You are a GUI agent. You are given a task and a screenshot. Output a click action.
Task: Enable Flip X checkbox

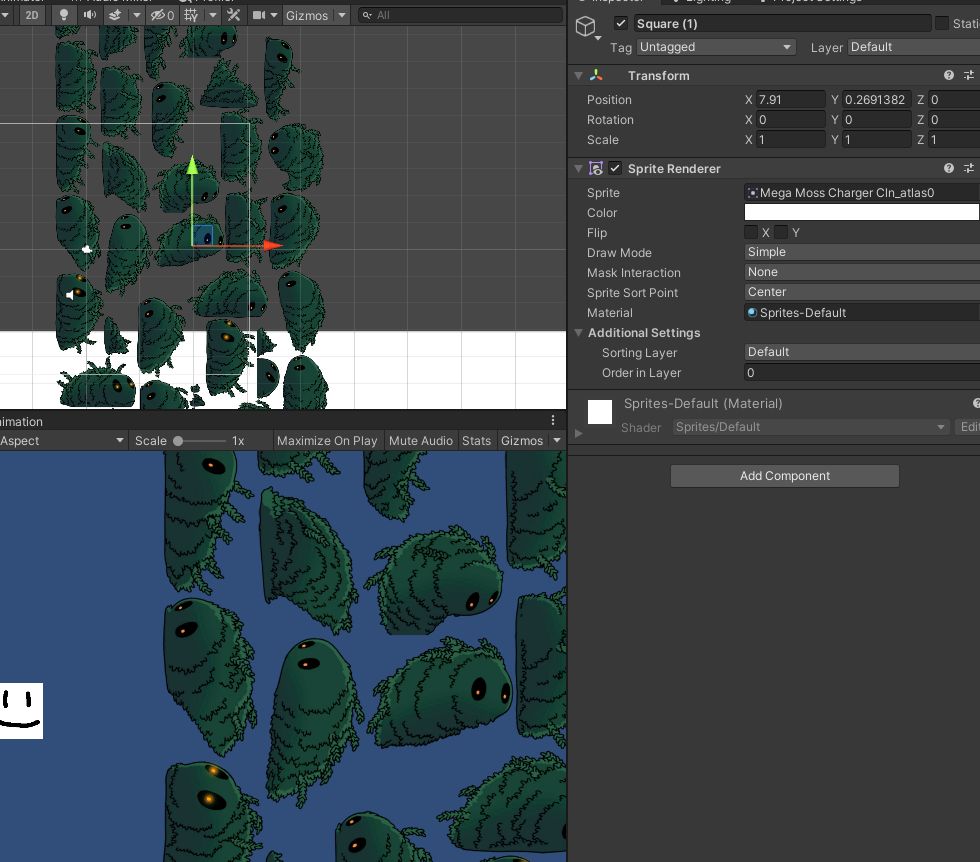pos(751,233)
